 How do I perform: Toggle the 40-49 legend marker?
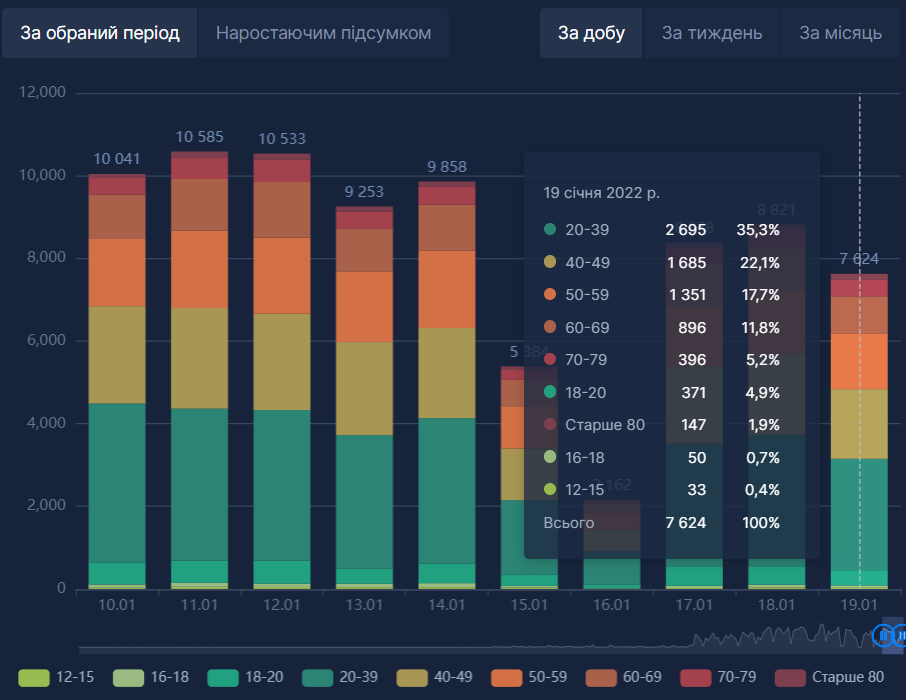pyautogui.click(x=412, y=677)
